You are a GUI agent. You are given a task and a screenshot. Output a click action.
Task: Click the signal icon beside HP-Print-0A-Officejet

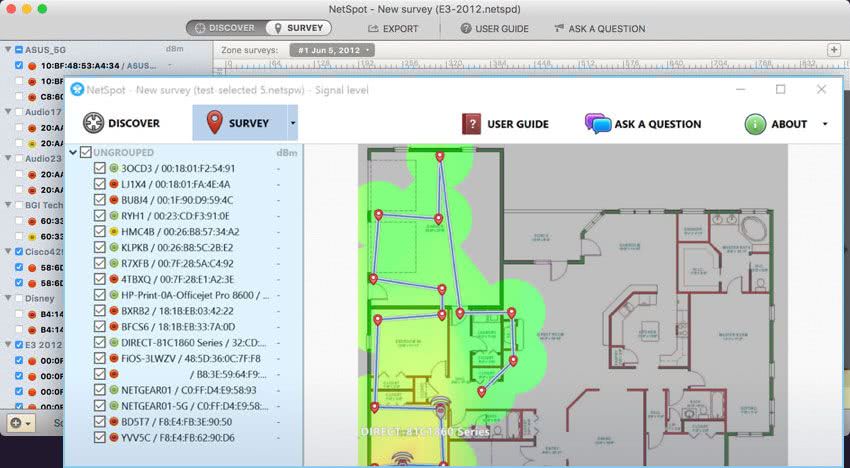point(114,295)
